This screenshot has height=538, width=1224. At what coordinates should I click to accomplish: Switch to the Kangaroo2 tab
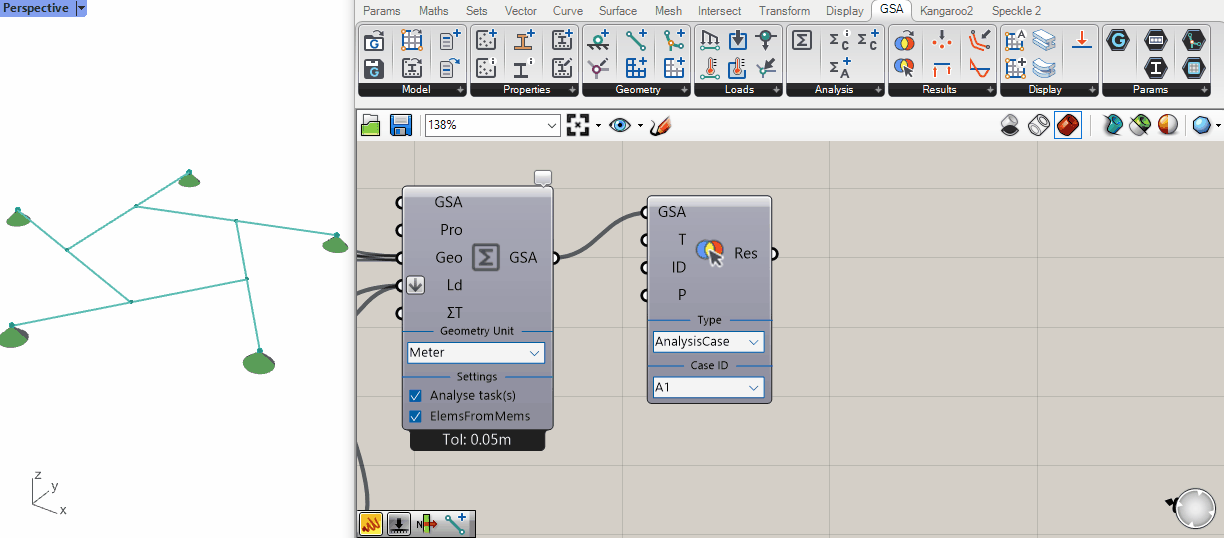946,11
